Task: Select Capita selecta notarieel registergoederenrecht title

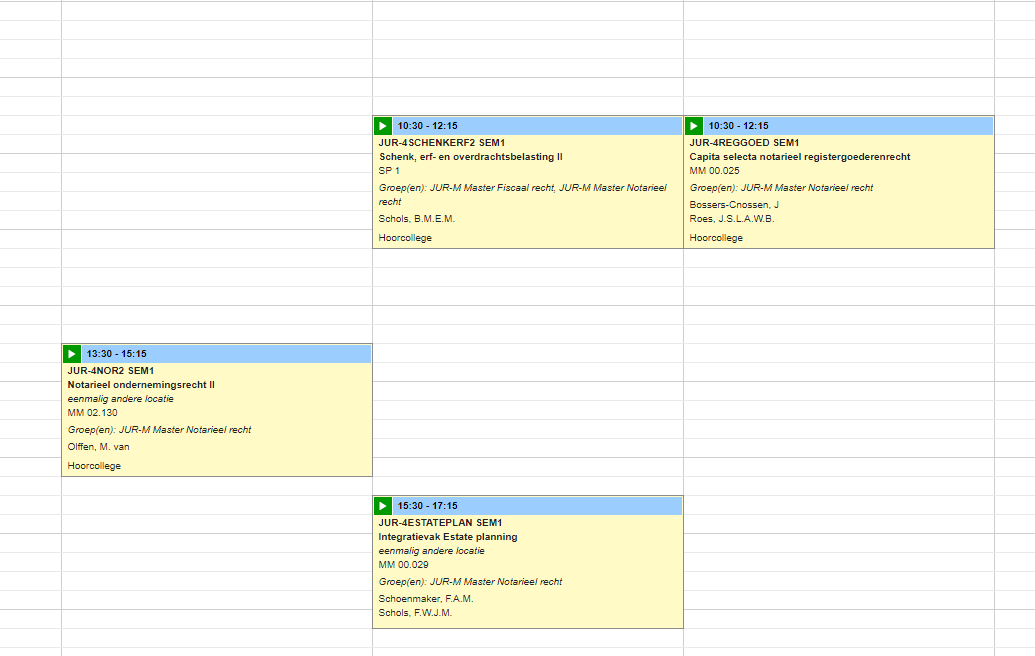Action: click(x=799, y=157)
